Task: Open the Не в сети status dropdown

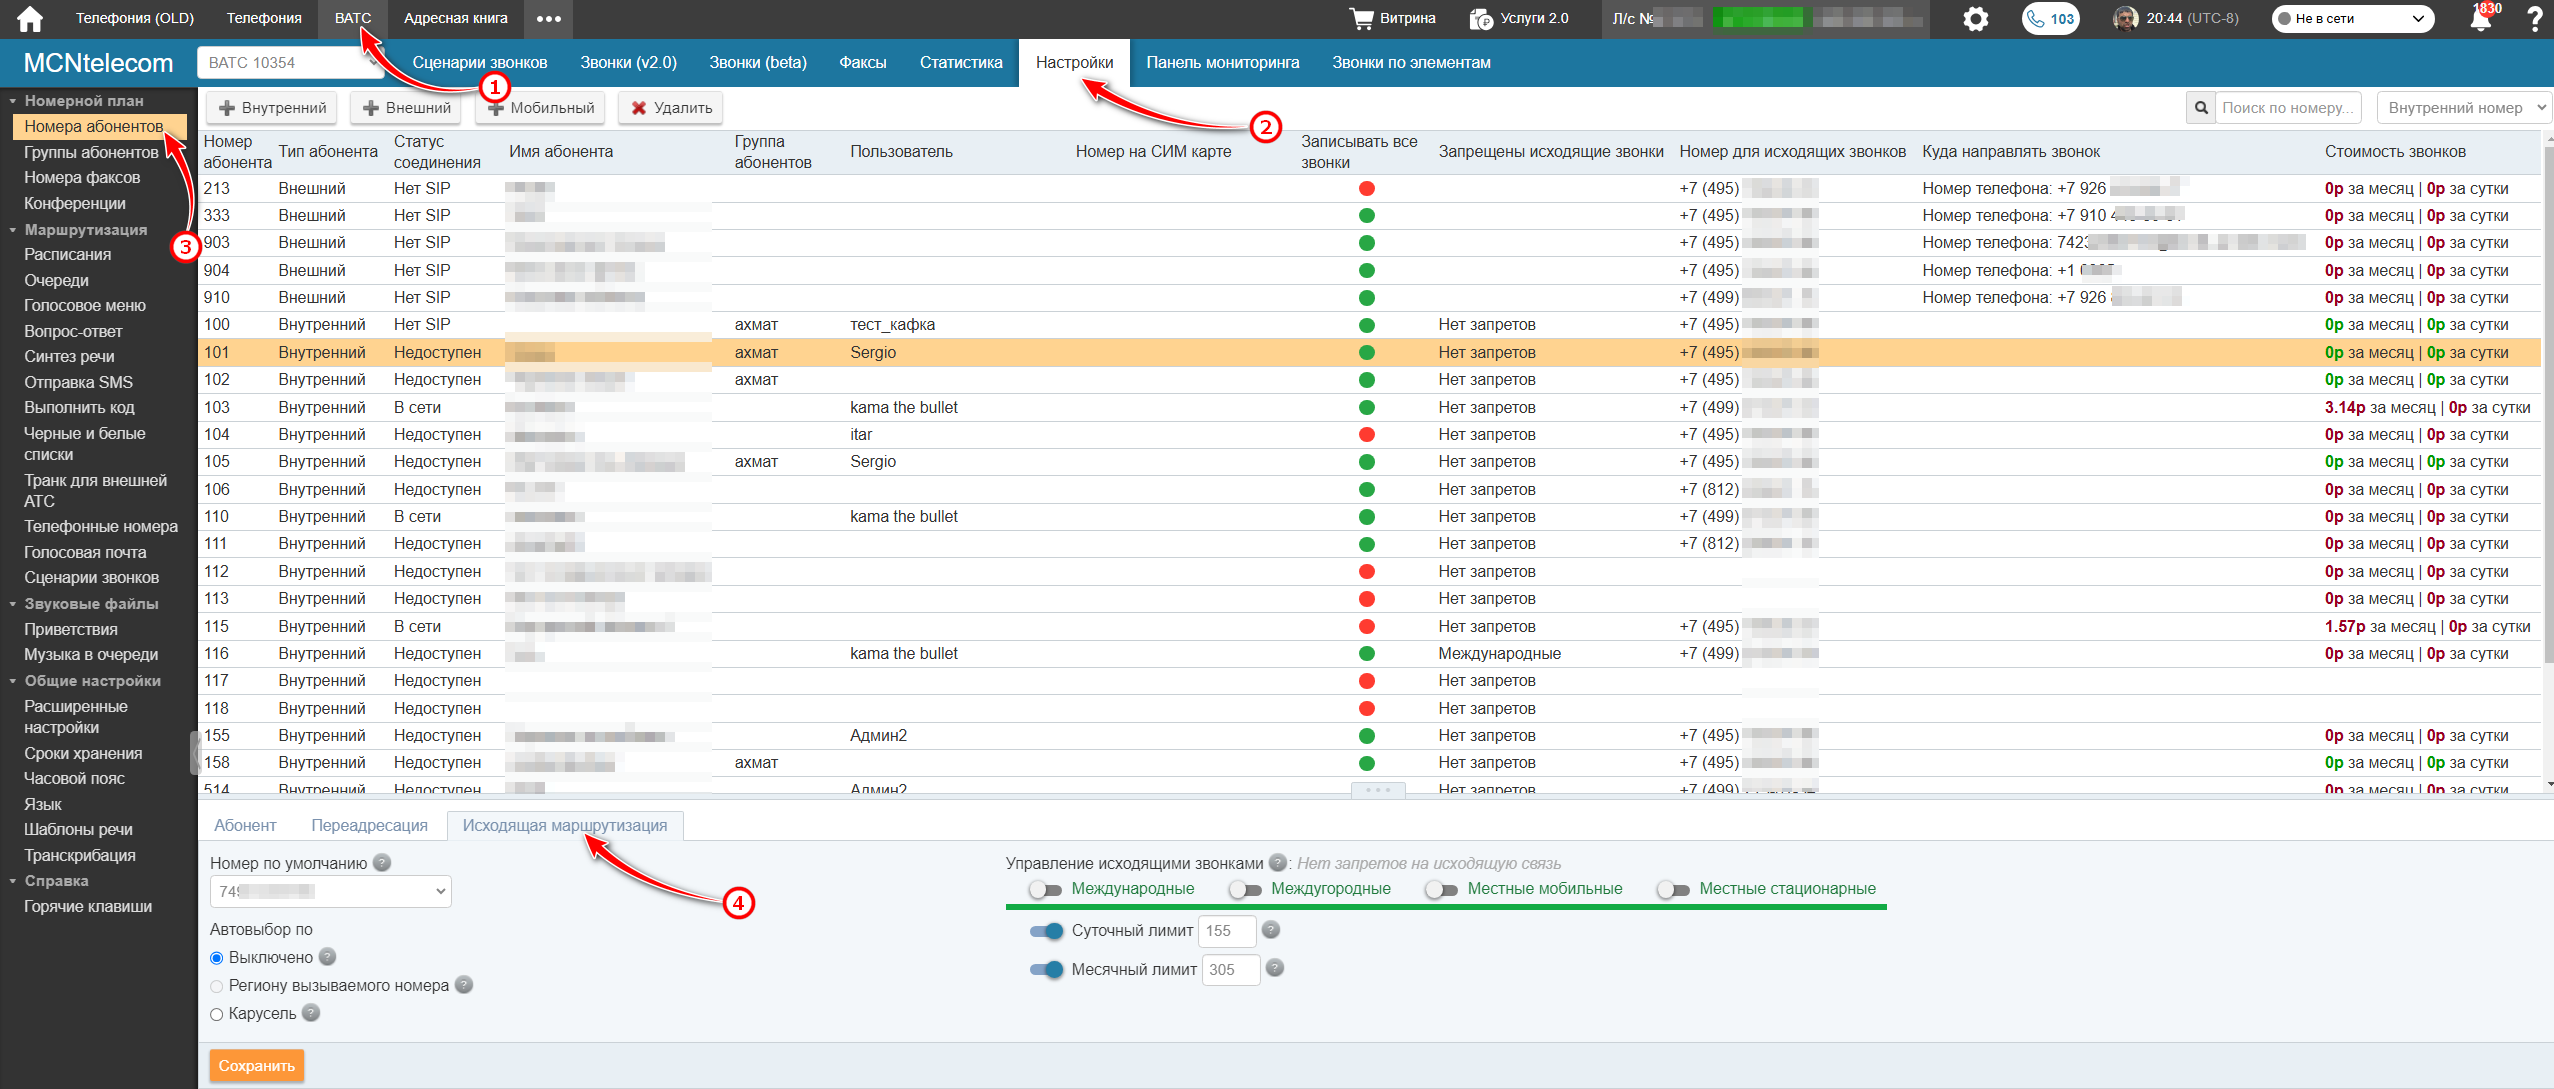Action: (2352, 19)
